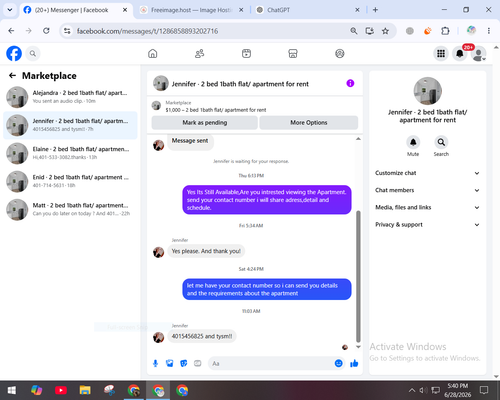
Task: Open the zoom magnifier icon in address bar
Action: (x=354, y=31)
